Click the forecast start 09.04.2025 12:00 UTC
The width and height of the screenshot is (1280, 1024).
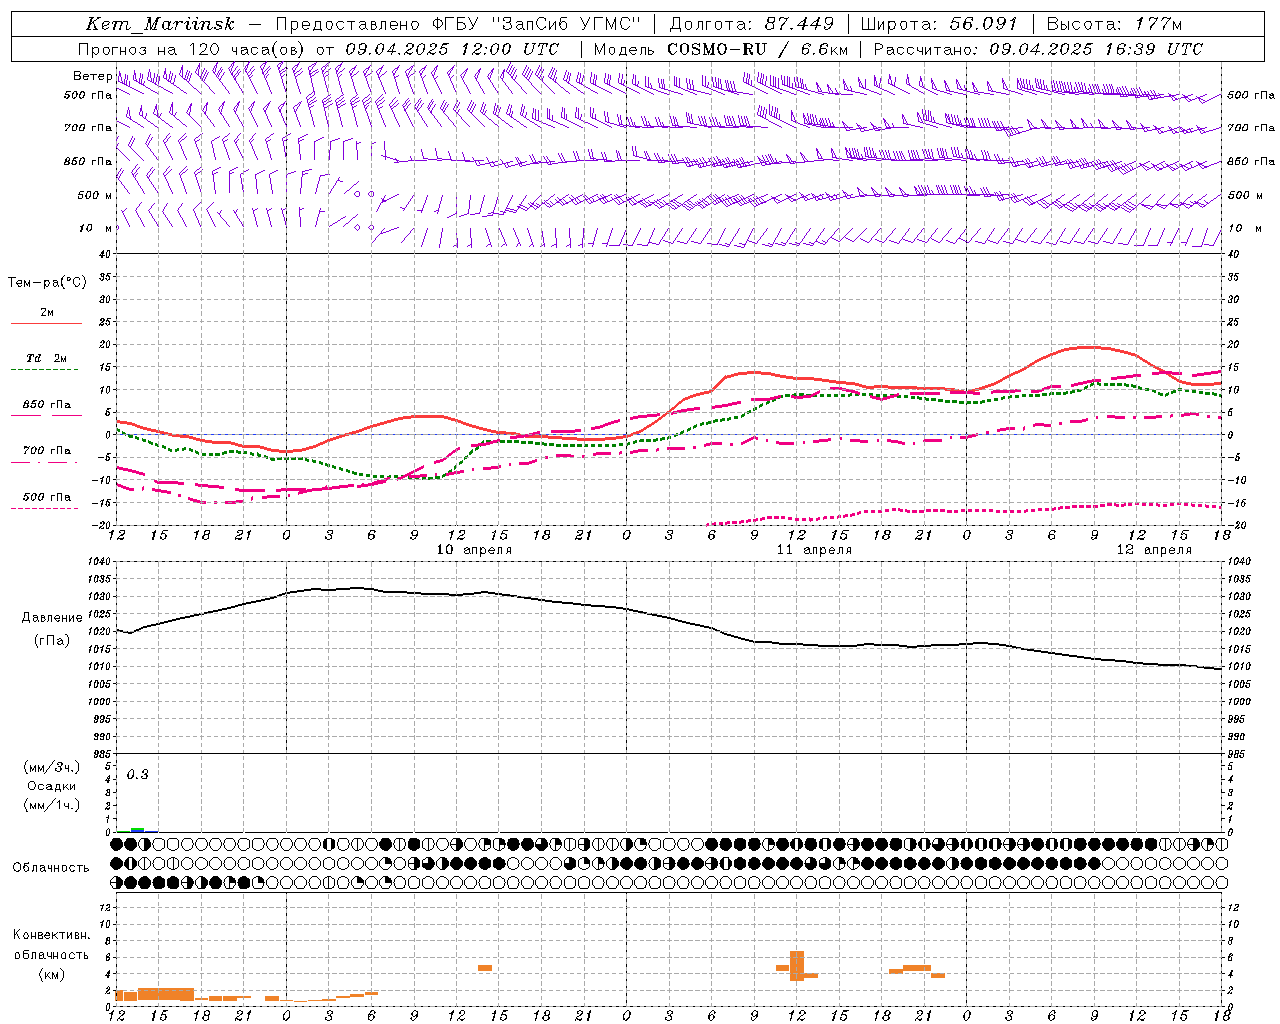[452, 49]
